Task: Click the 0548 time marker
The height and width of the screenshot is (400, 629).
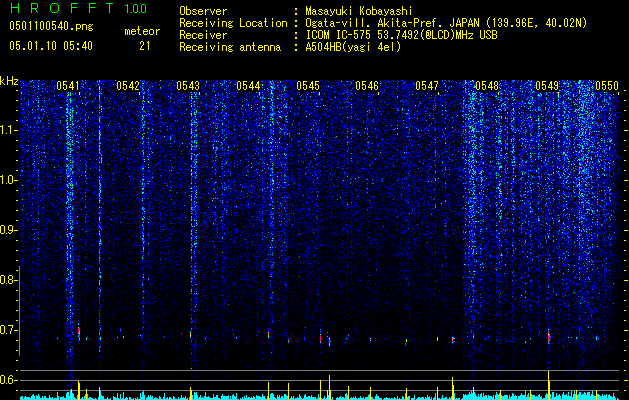Action: click(x=487, y=86)
